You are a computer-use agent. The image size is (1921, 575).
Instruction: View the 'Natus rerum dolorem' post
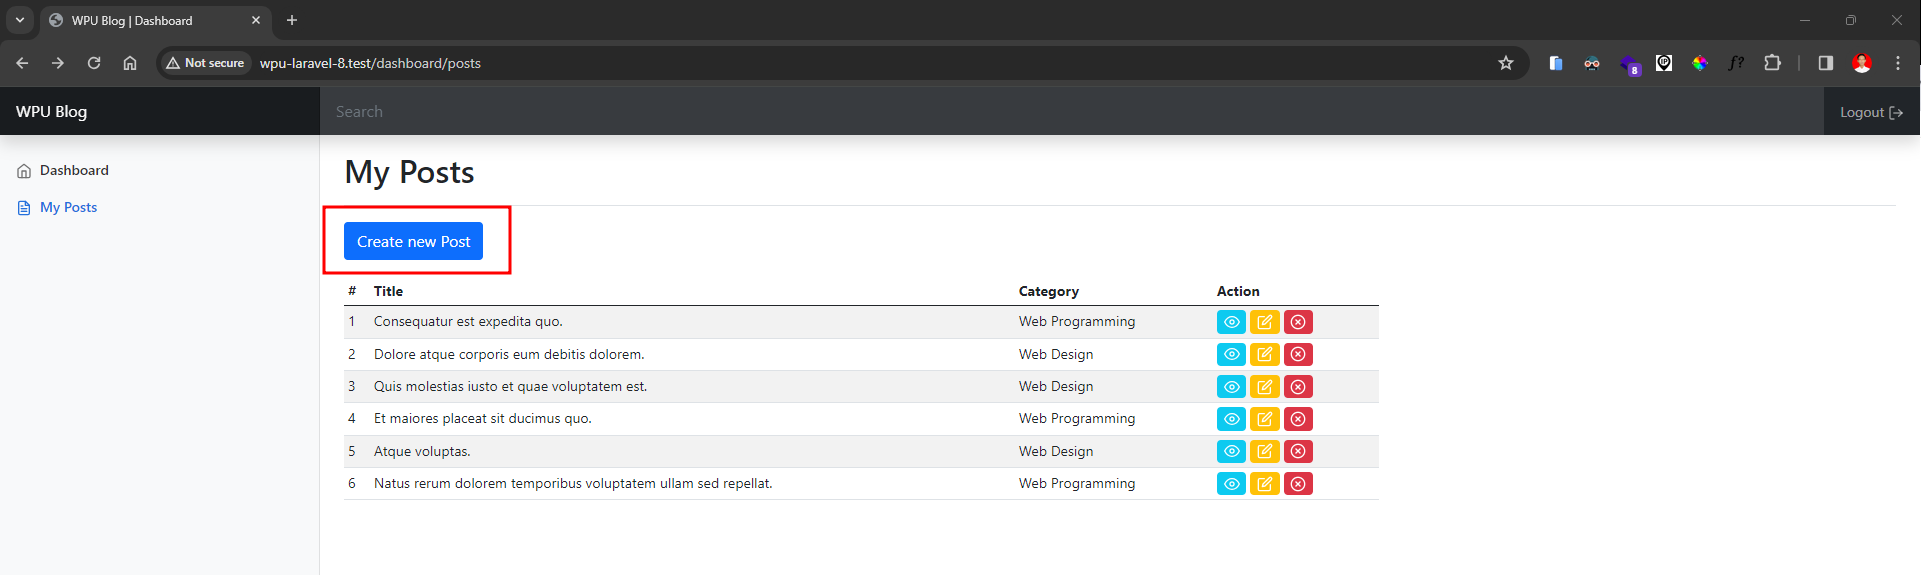(x=1231, y=484)
